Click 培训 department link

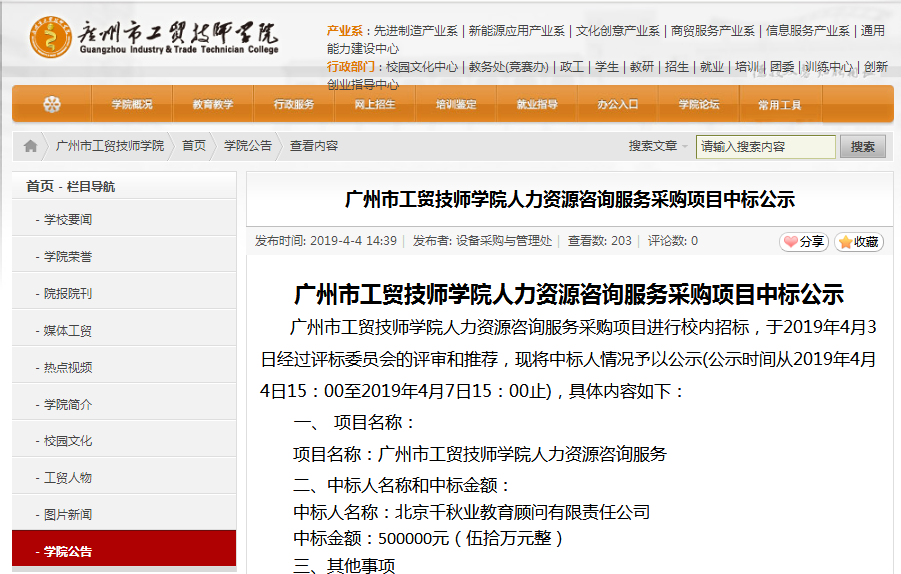747,67
